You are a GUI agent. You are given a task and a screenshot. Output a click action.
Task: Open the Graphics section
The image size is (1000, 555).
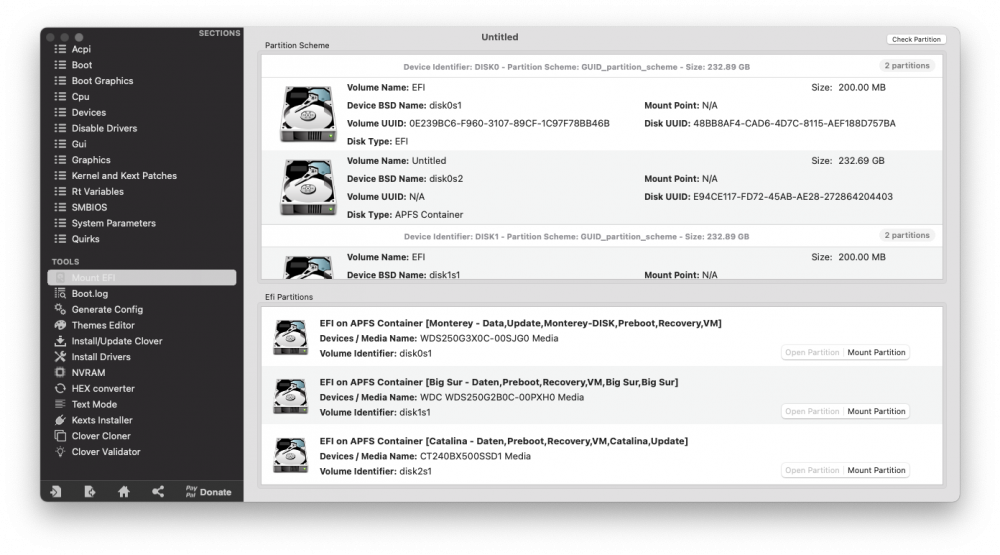(x=91, y=160)
